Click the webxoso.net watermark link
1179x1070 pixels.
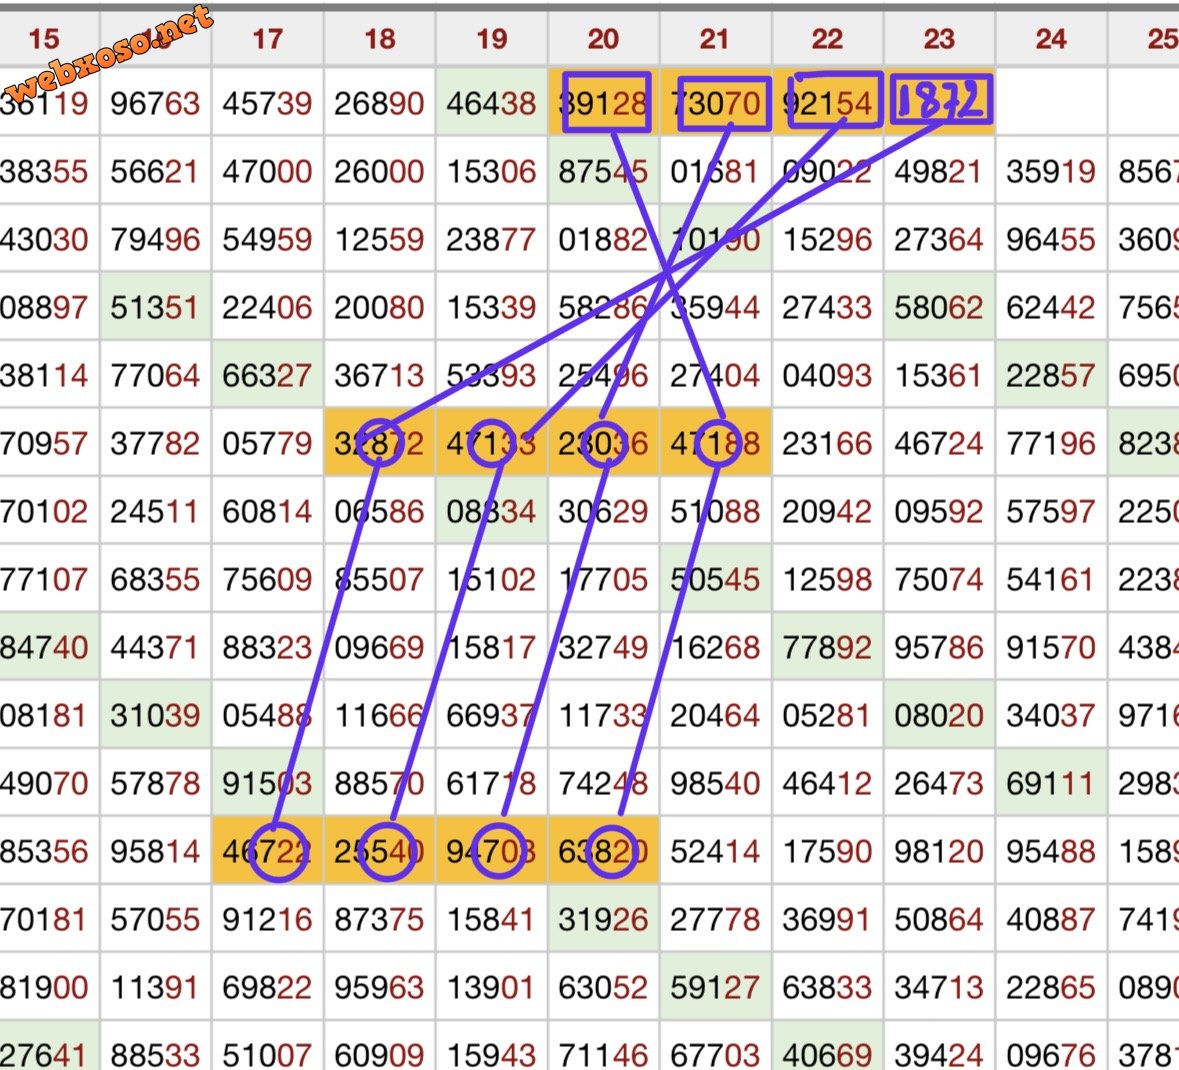point(109,54)
